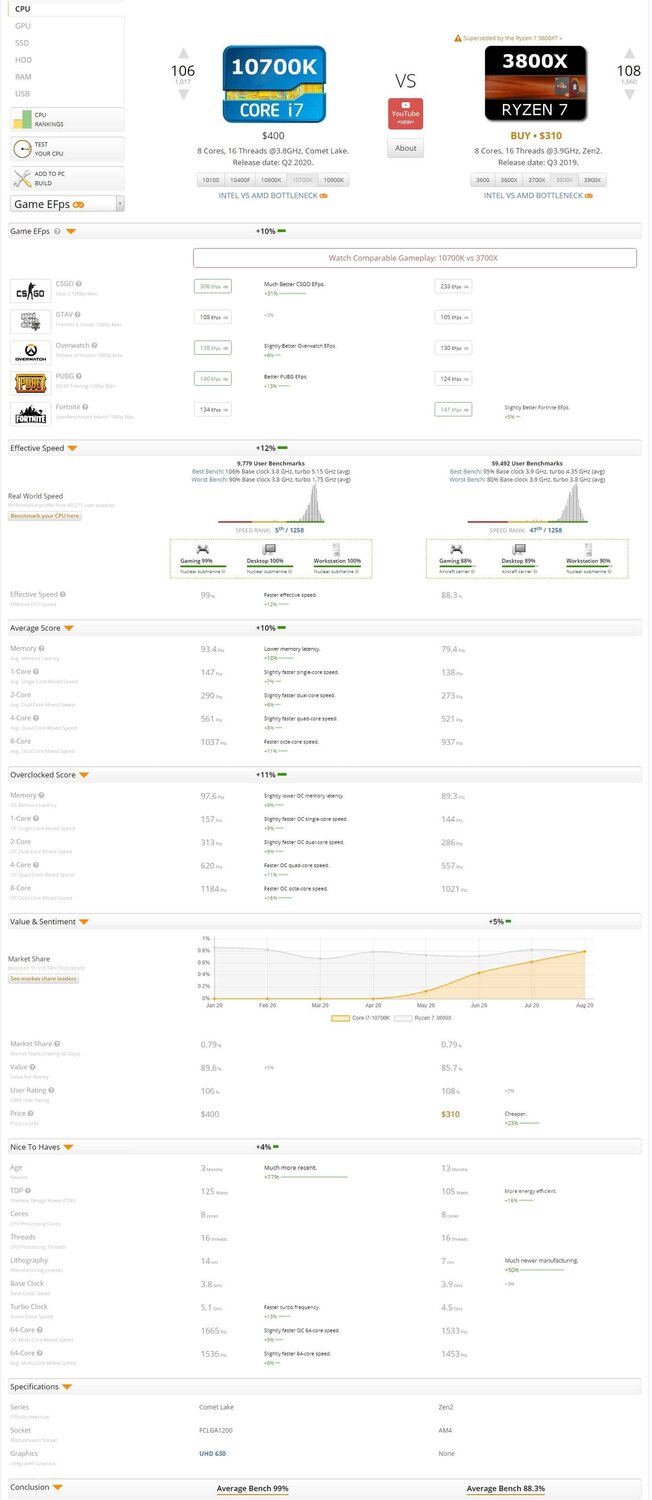Select GPU in the left category menu
Screen dimensions: 652x1500
pyautogui.click(x=22, y=25)
